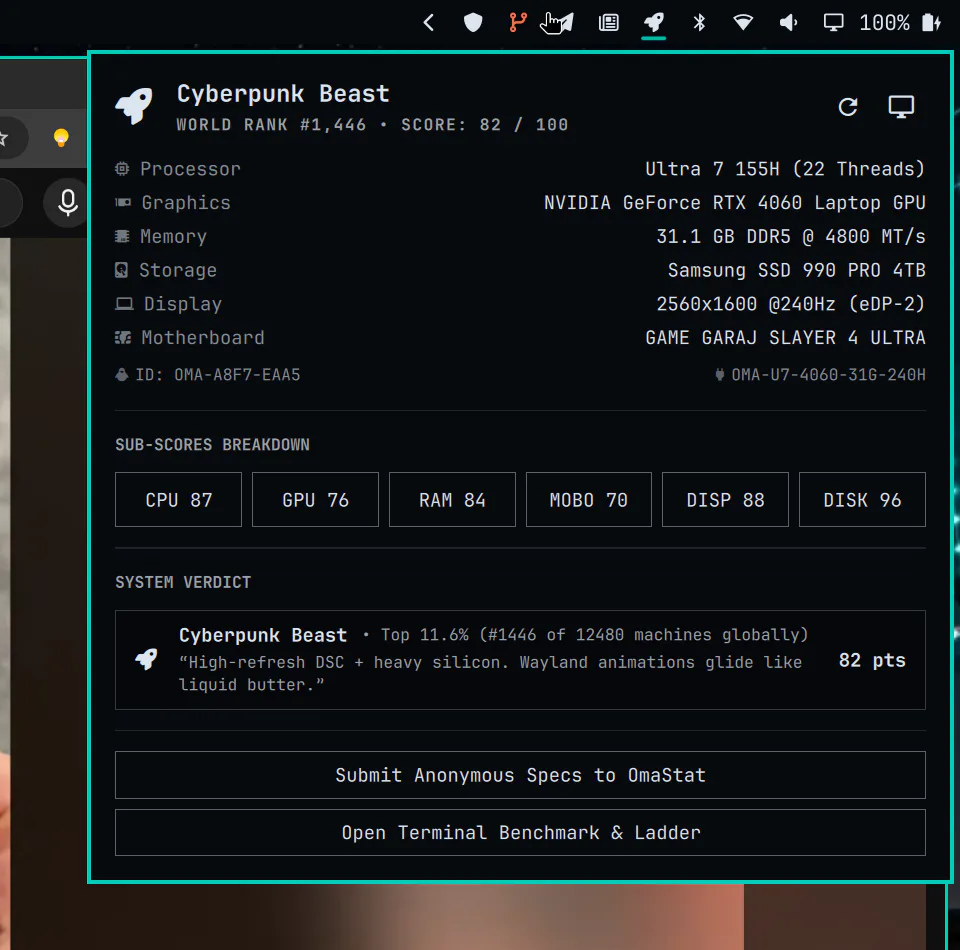Open Terminal Benchmark & Ladder
The width and height of the screenshot is (960, 950).
tap(520, 832)
